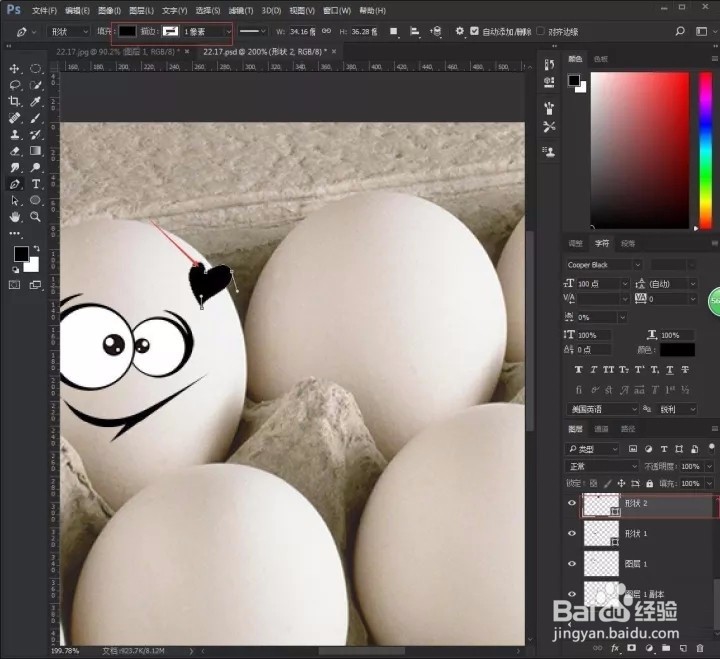720x659 pixels.
Task: Open path arrangement options
Action: (x=435, y=31)
